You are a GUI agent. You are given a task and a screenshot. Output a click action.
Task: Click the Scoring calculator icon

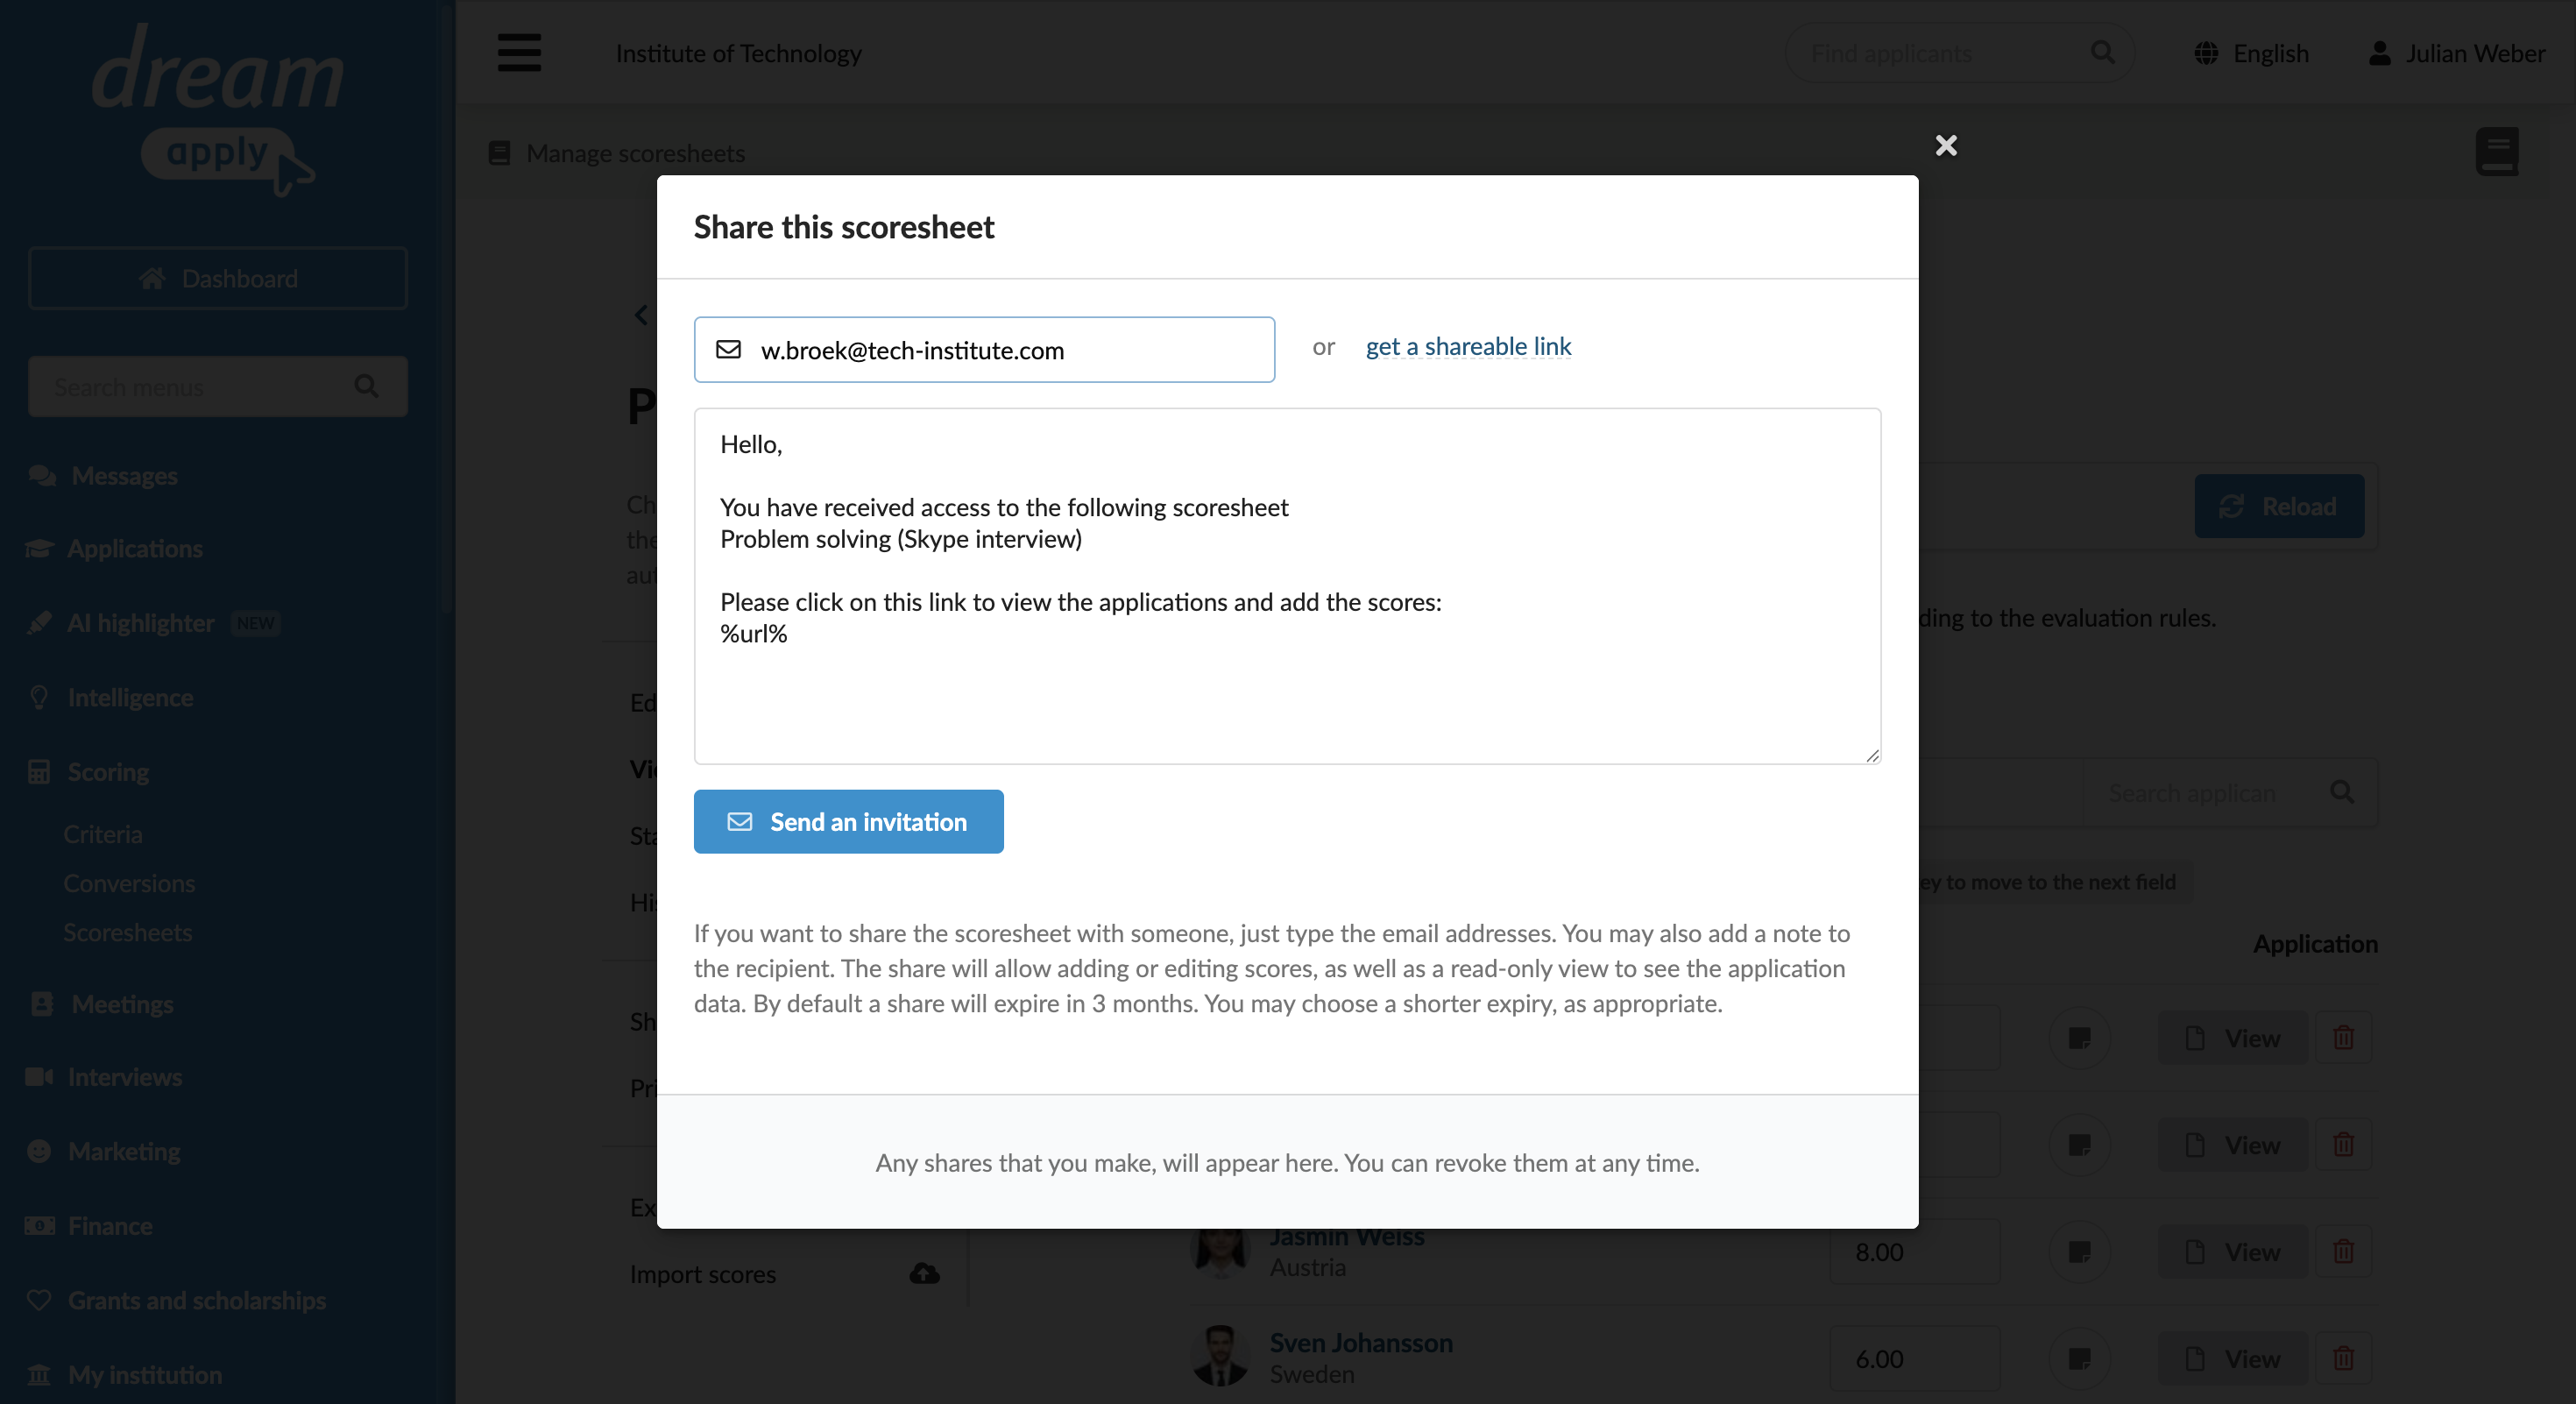coord(39,772)
